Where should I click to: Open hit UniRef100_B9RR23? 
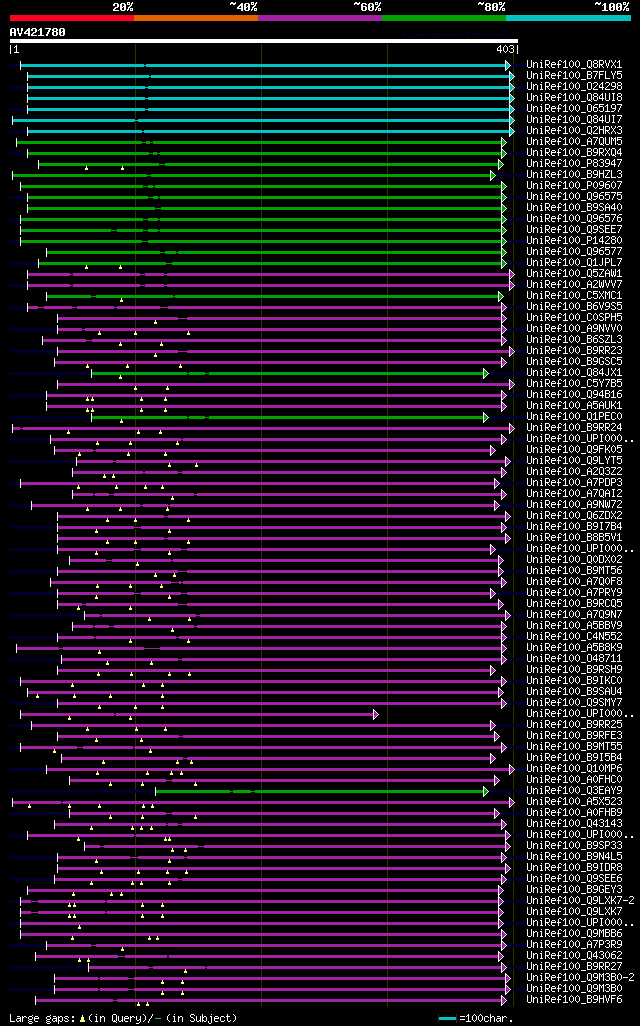[574, 351]
